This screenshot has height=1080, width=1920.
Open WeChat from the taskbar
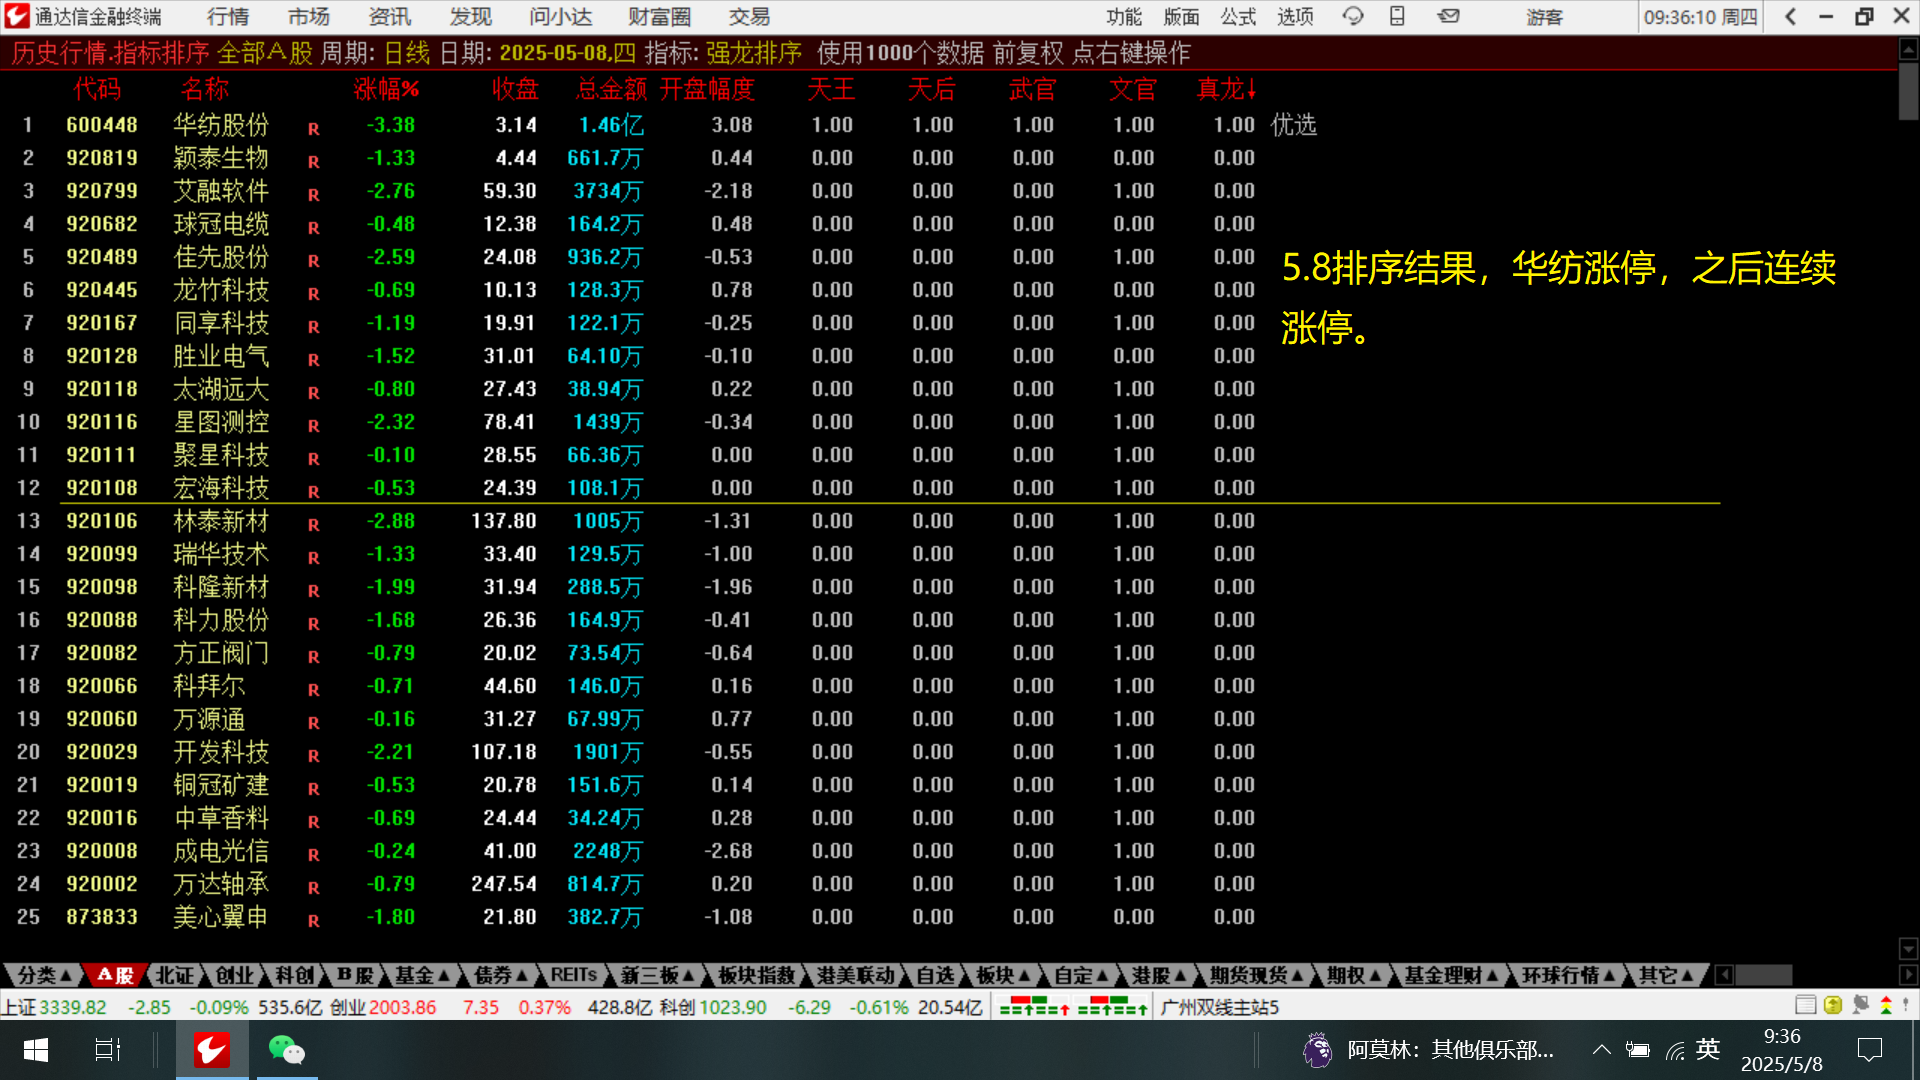(x=286, y=1050)
